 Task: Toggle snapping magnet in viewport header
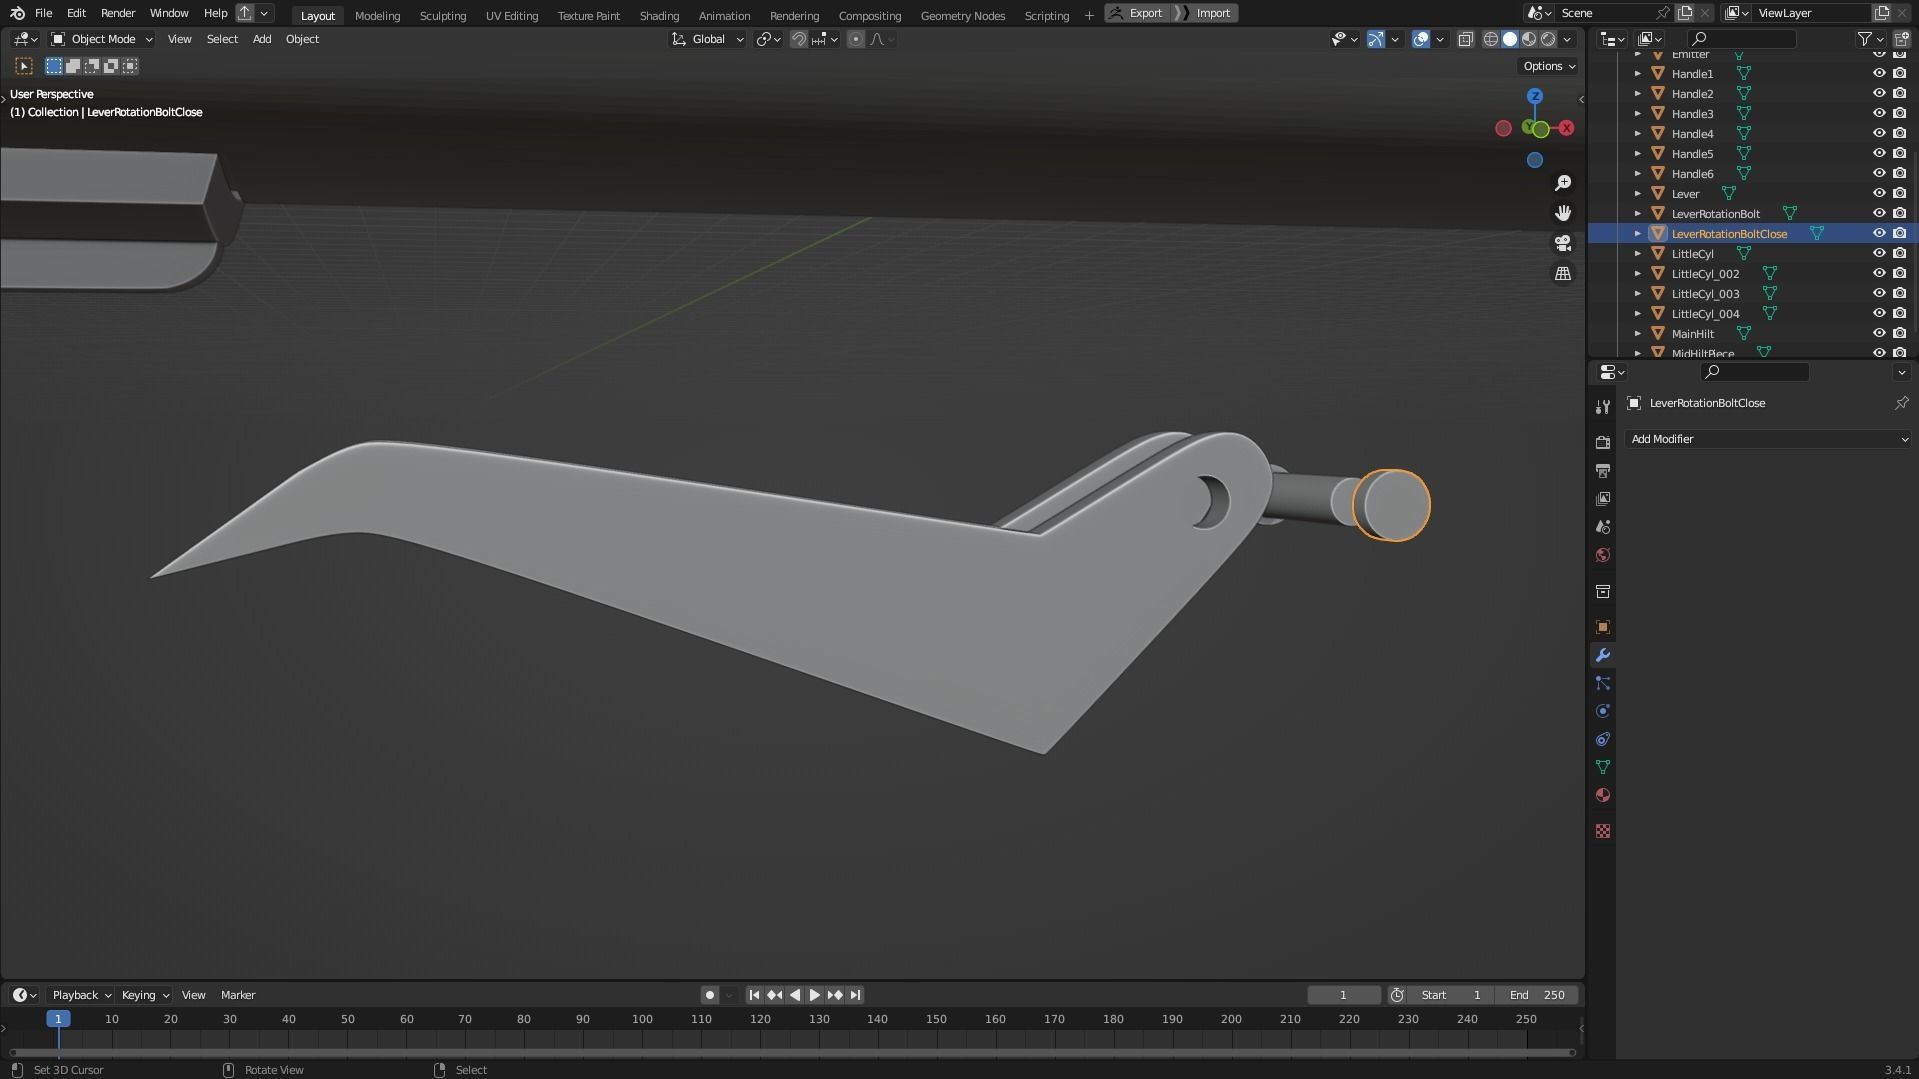pos(799,39)
